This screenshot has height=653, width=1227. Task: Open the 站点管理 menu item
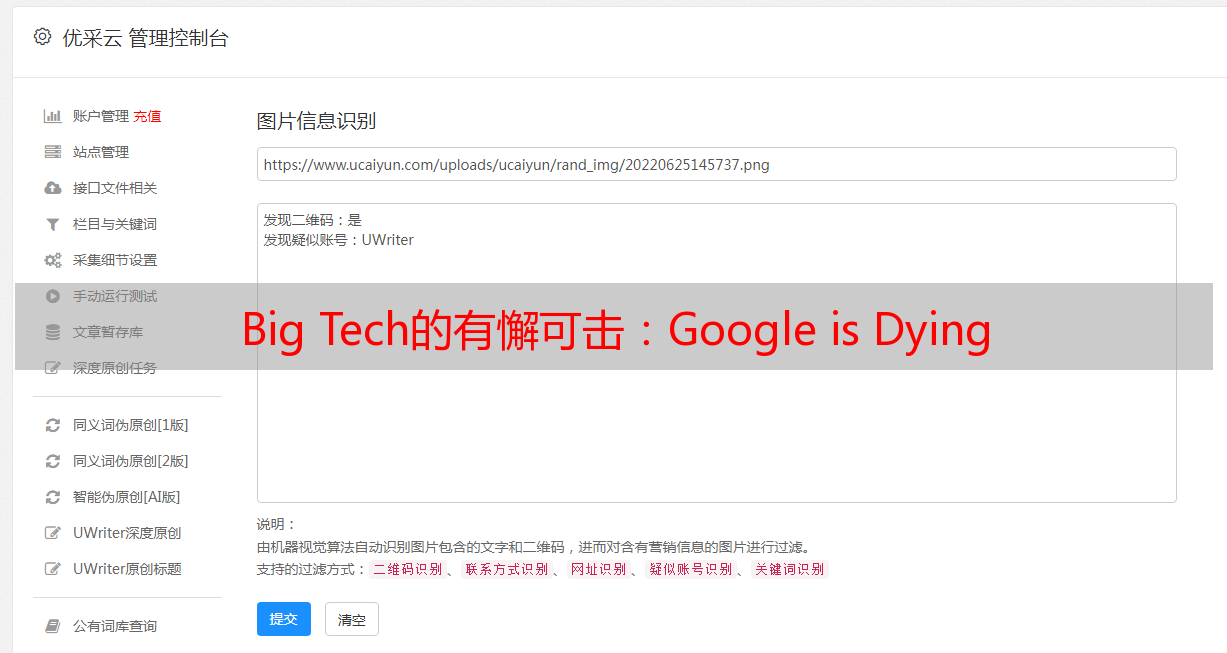coord(101,152)
